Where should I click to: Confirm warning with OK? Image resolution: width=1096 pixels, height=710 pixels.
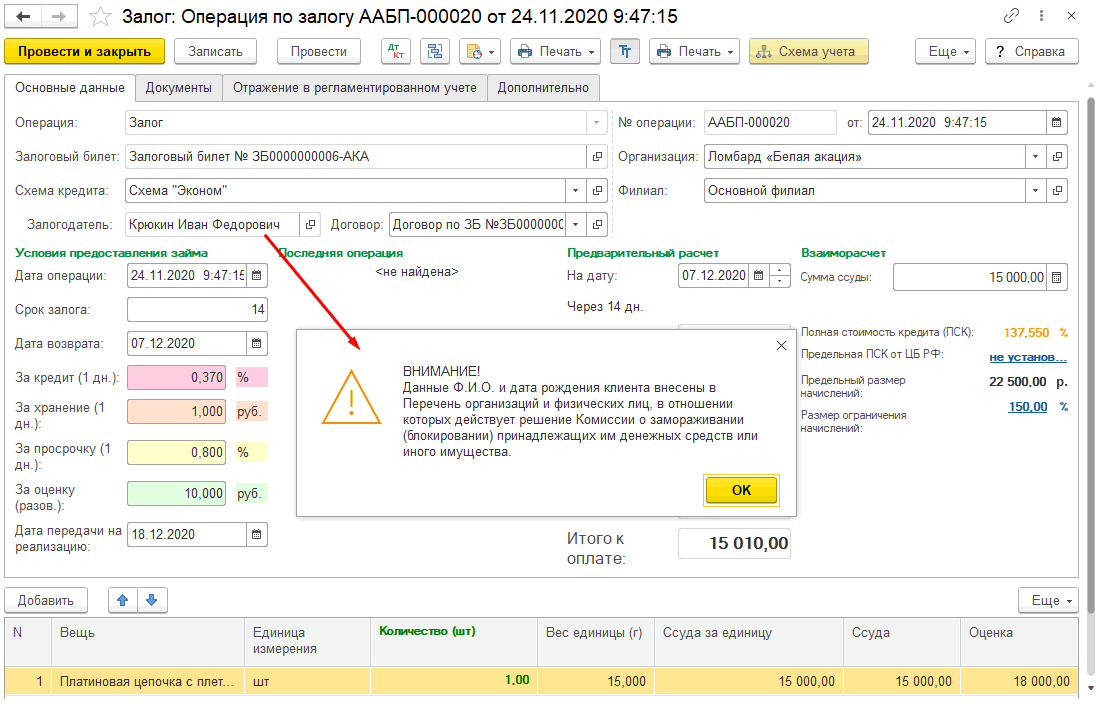(741, 490)
